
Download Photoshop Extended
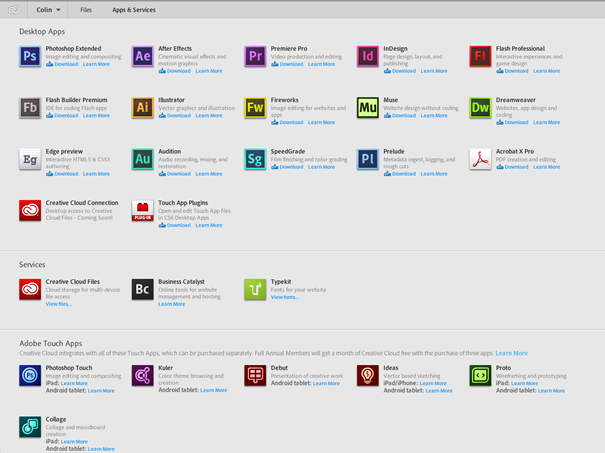[62, 64]
